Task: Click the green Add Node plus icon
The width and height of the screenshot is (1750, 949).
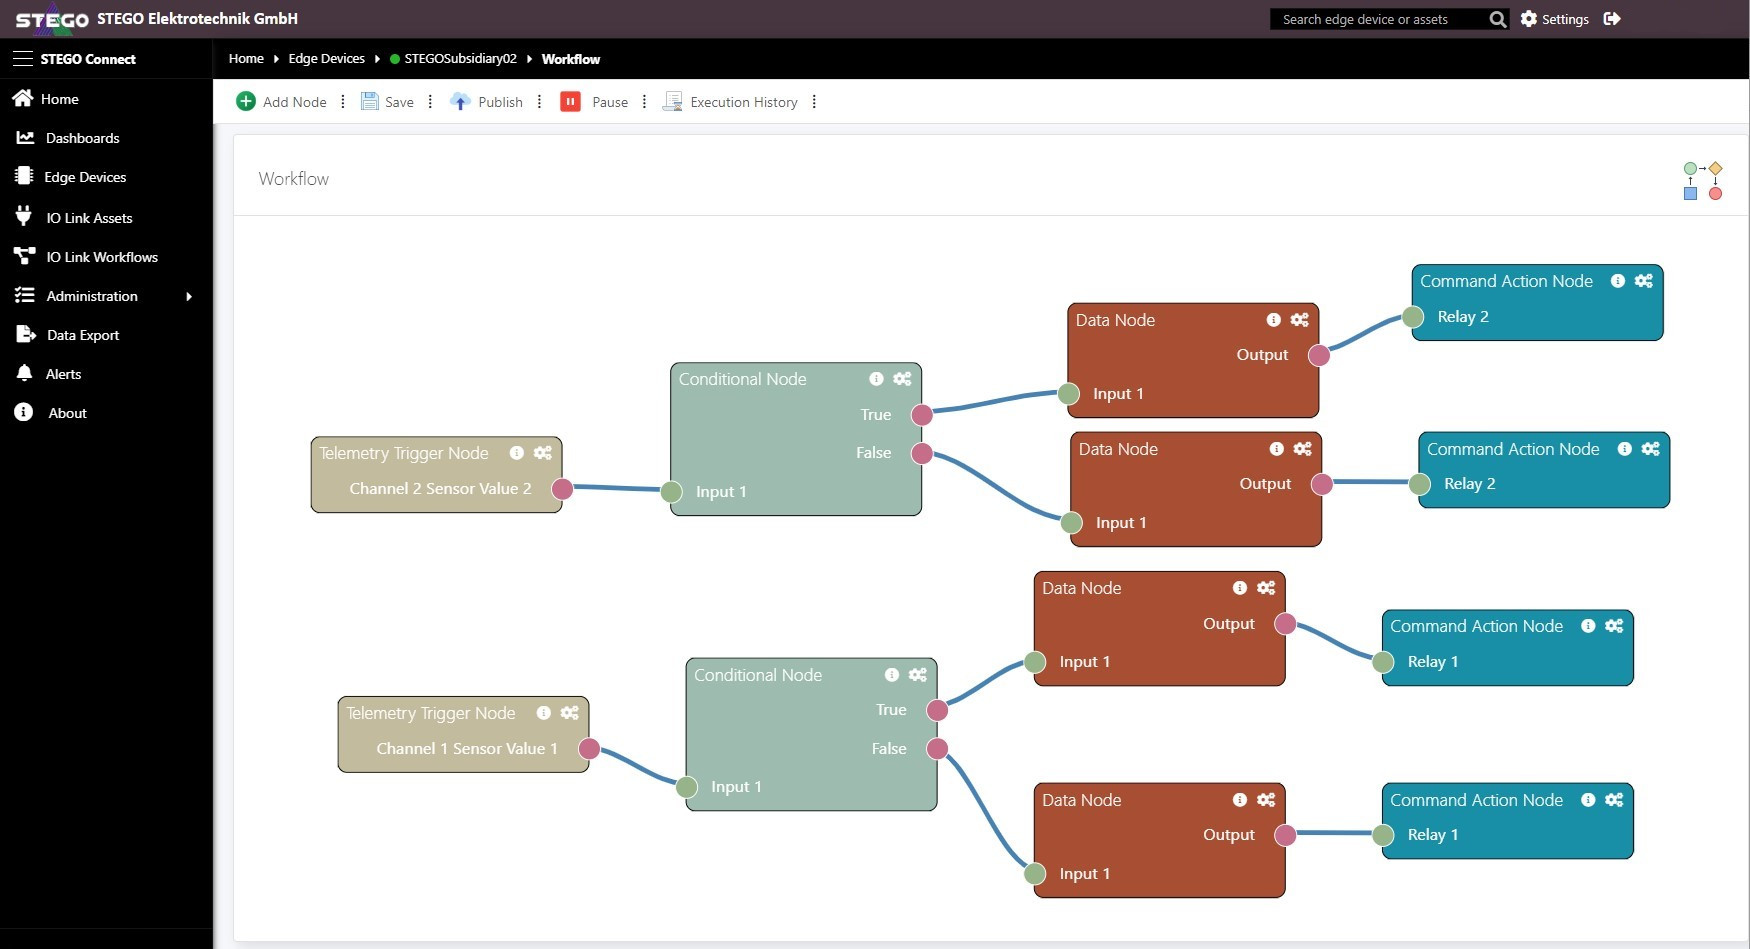Action: point(246,101)
